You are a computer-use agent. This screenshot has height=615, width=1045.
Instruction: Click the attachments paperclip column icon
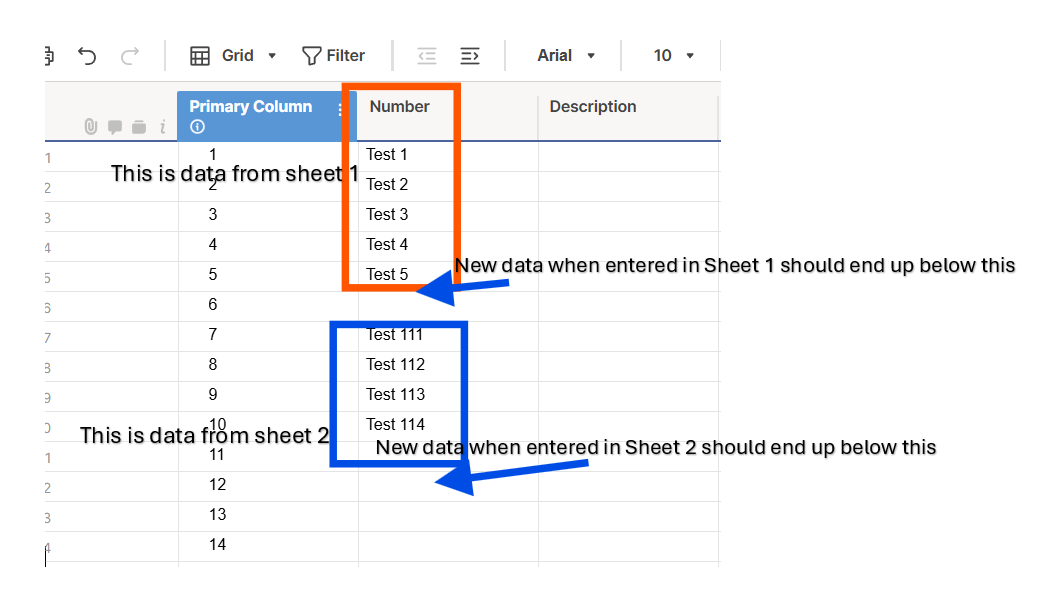tap(91, 127)
